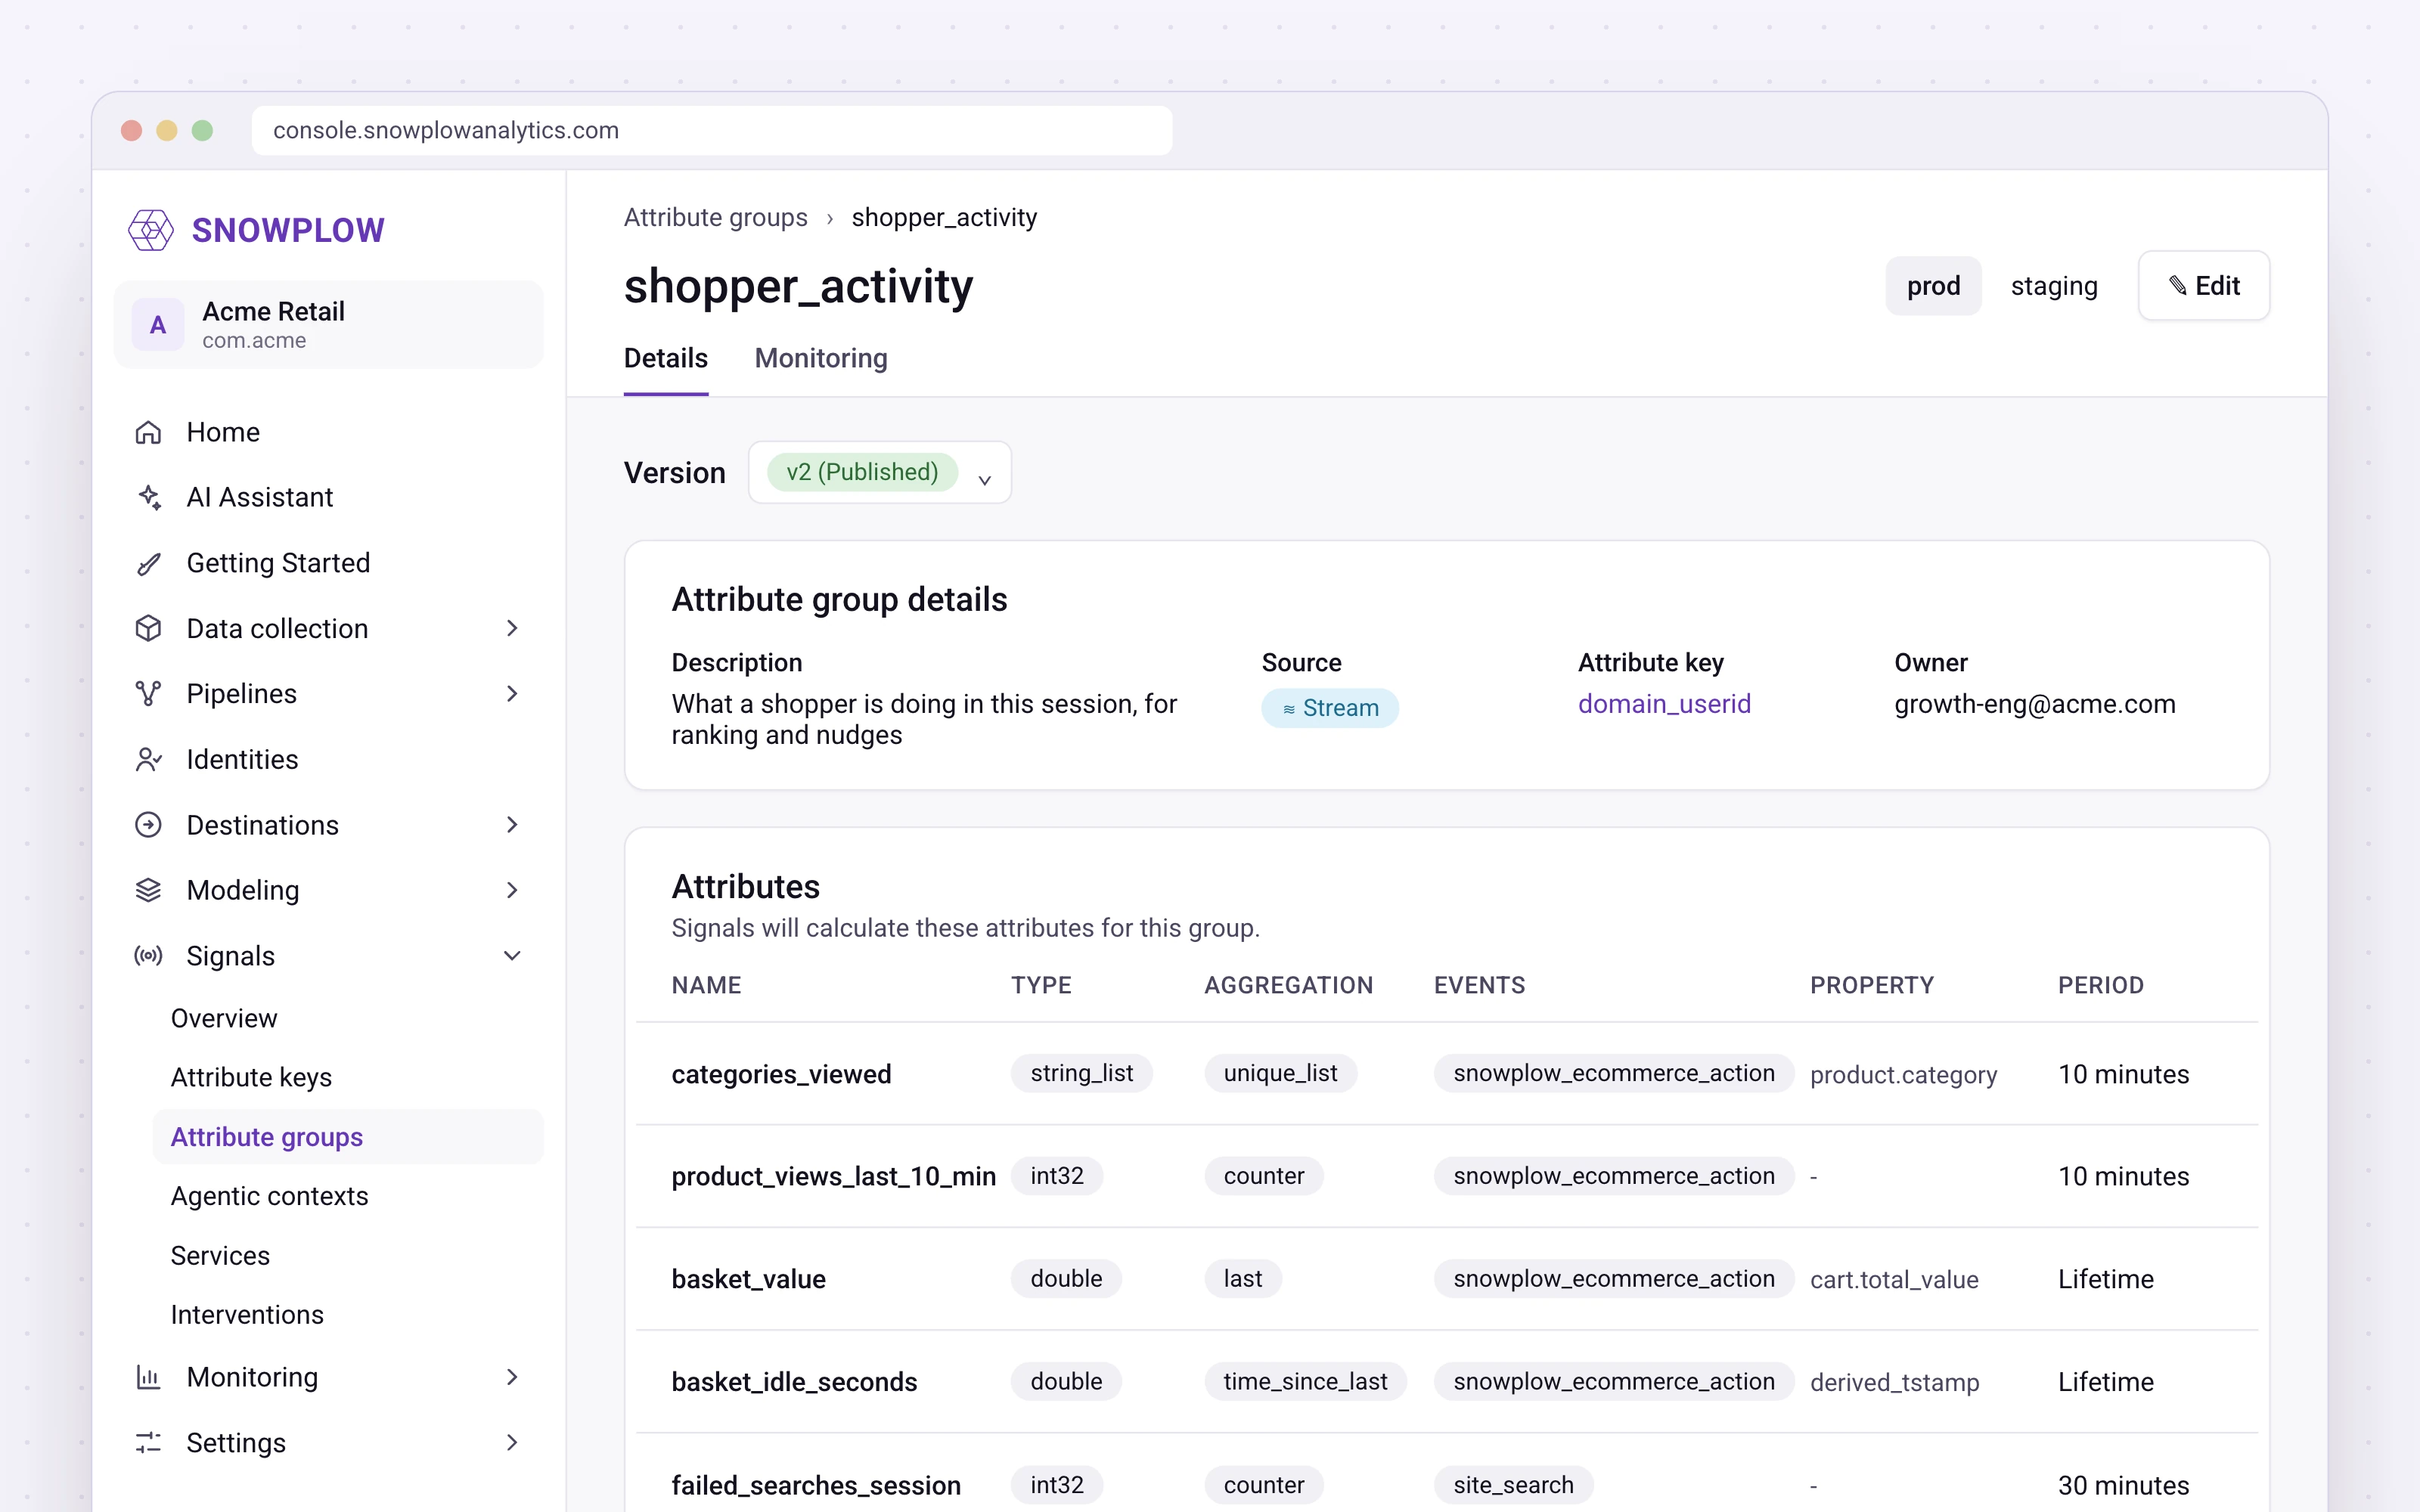Viewport: 2420px width, 1512px height.
Task: Collapse the Signals section chevron
Action: coord(512,956)
